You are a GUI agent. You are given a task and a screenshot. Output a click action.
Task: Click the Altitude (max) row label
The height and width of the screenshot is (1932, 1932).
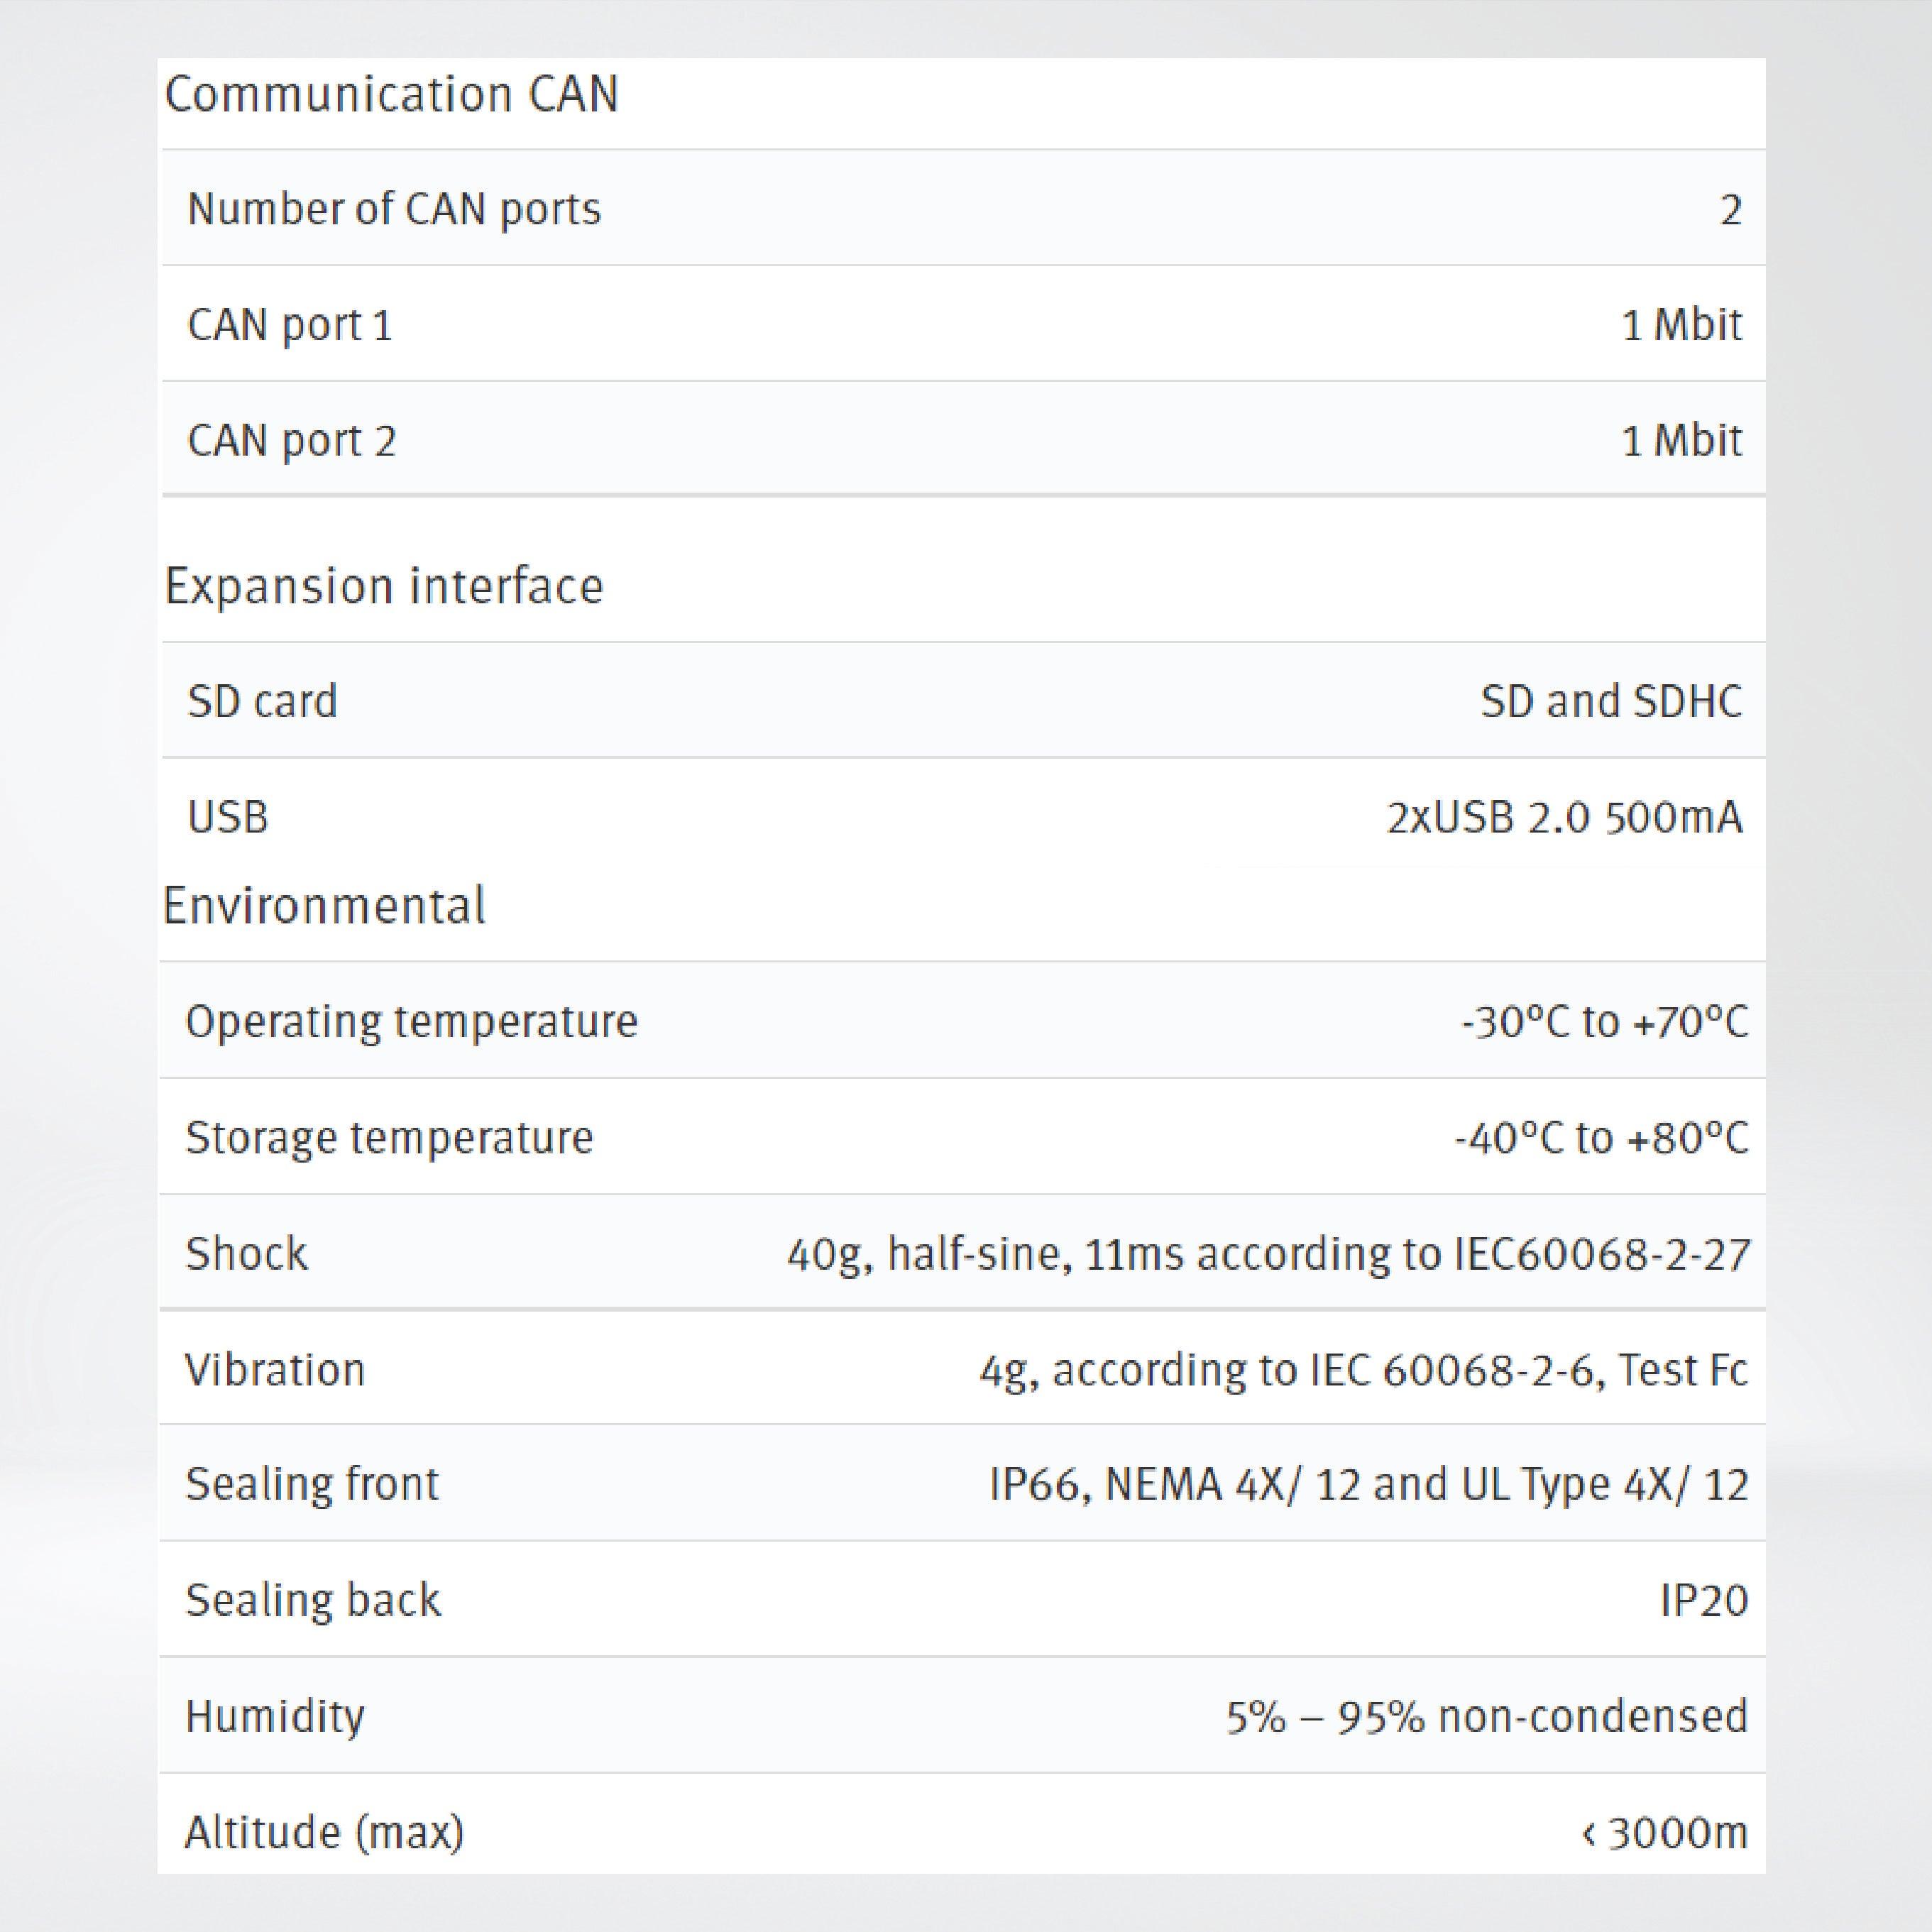click(x=325, y=1832)
